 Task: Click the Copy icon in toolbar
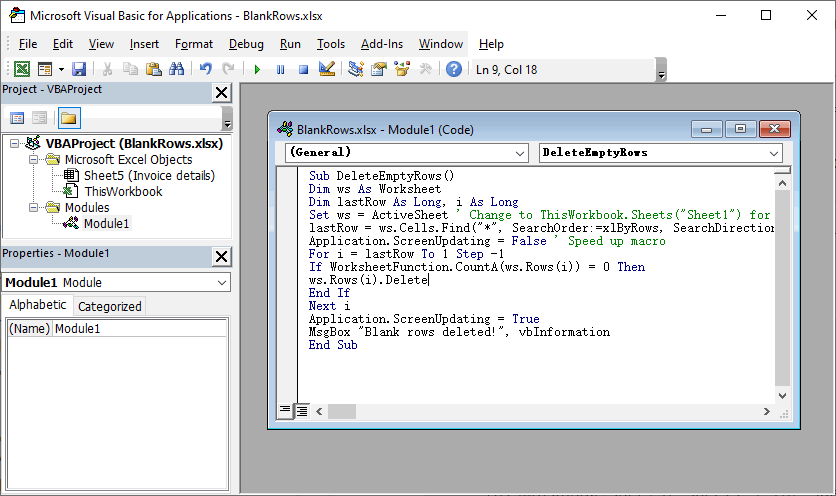[130, 69]
